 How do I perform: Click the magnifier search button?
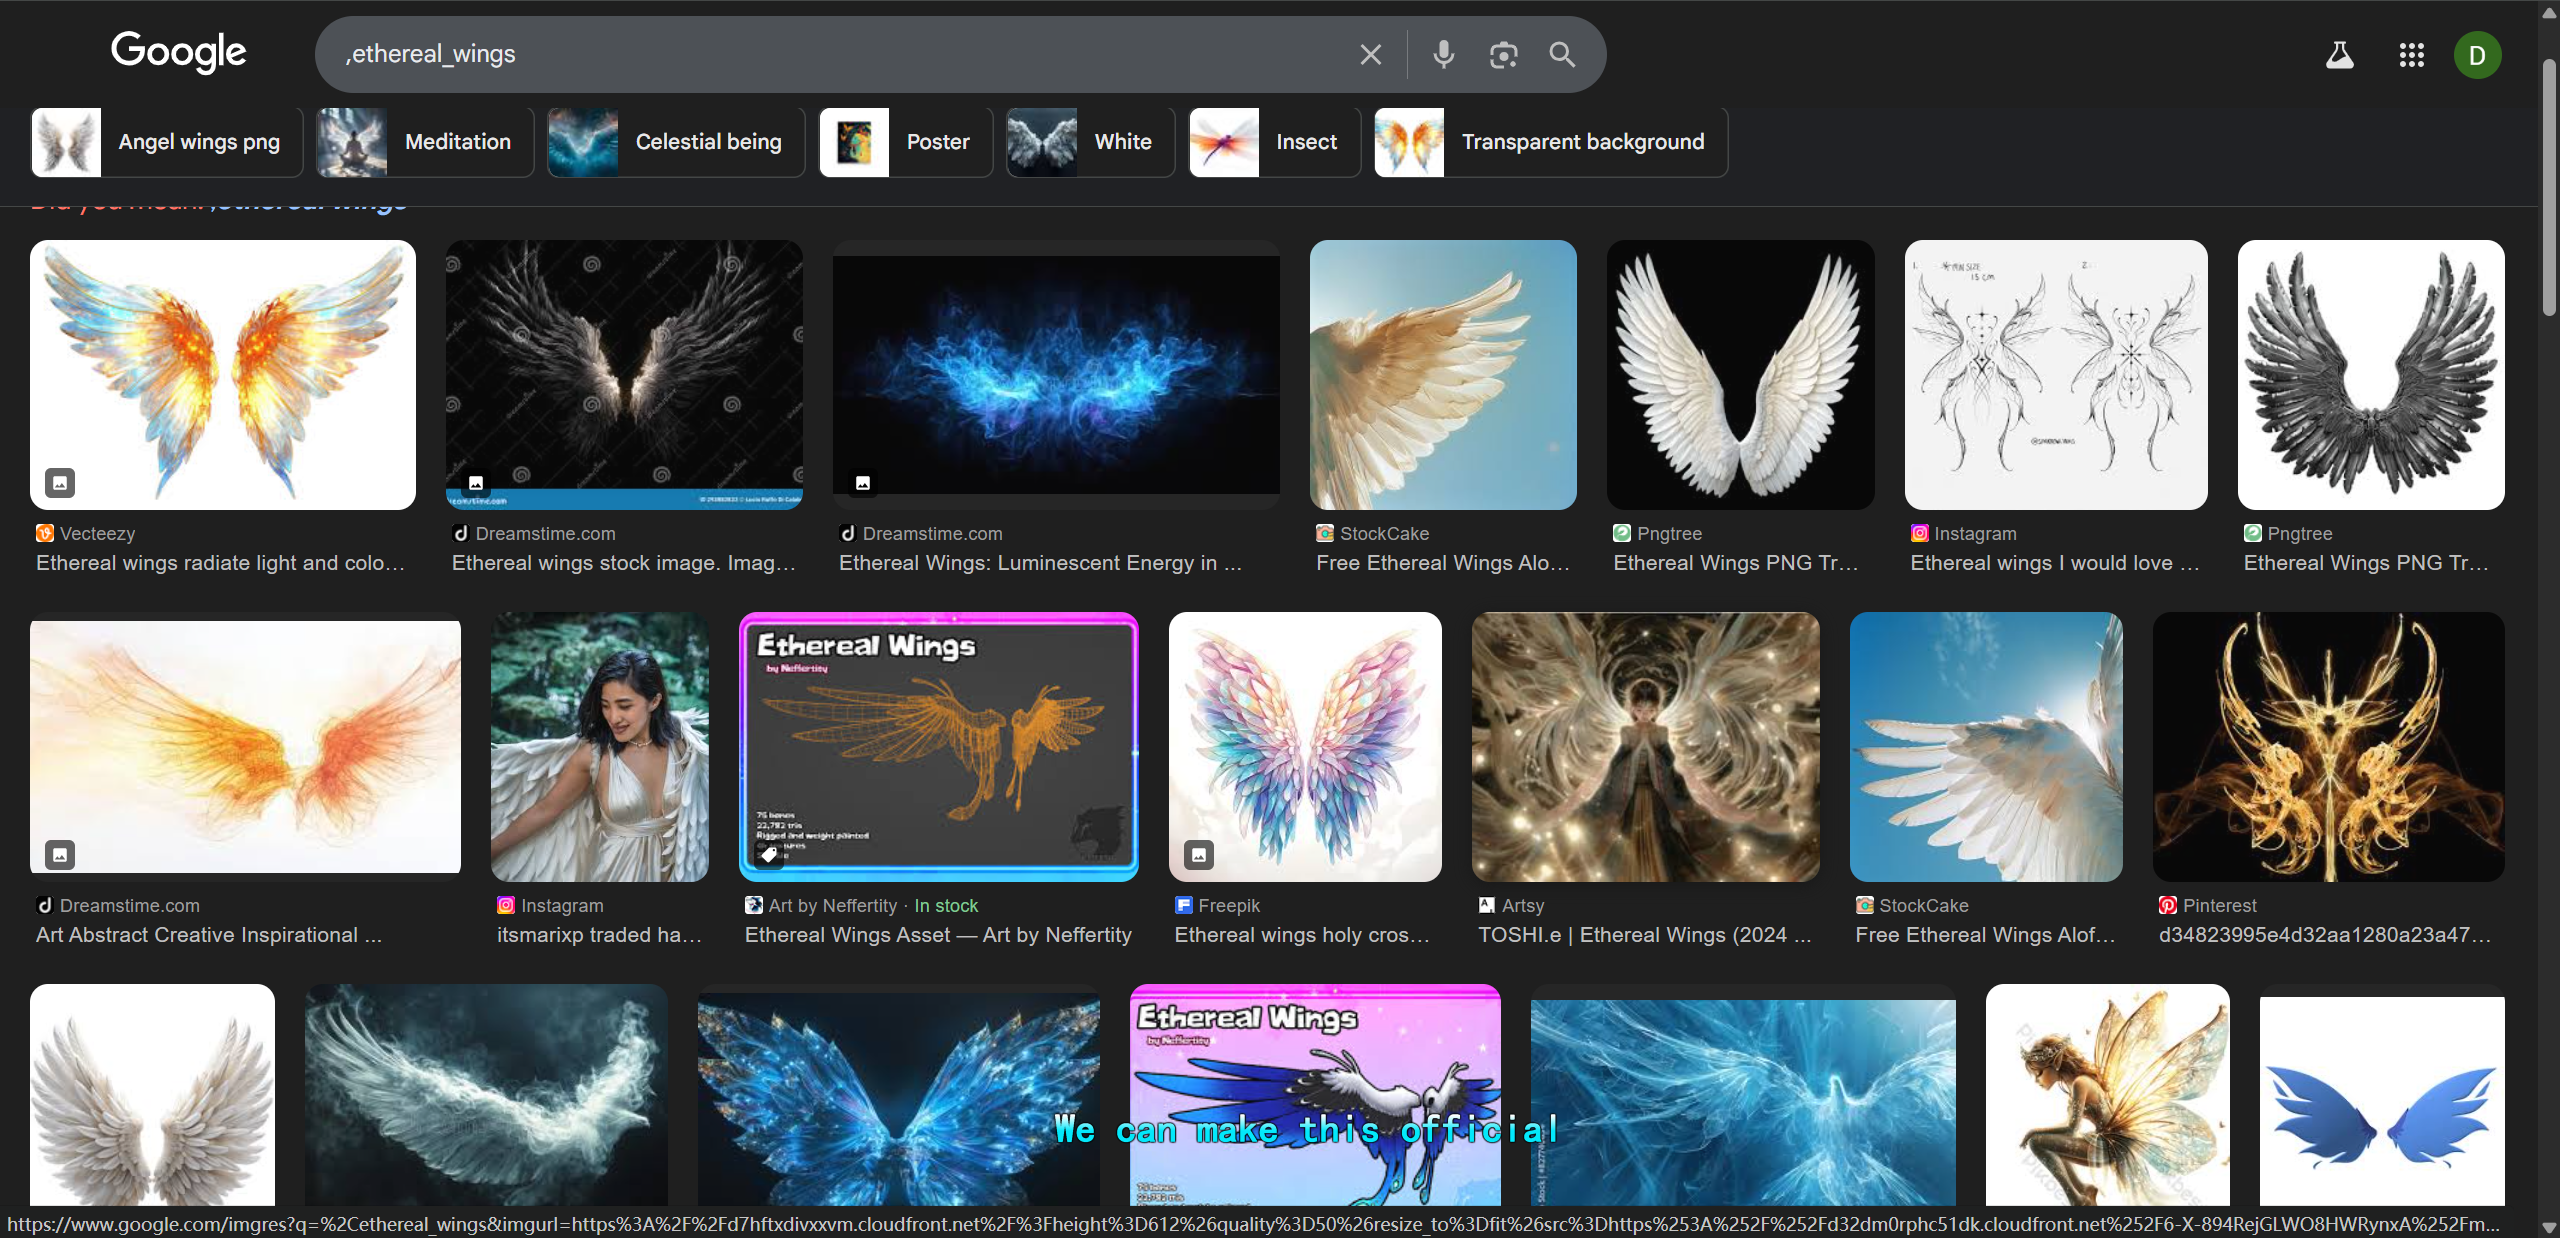click(x=1562, y=54)
